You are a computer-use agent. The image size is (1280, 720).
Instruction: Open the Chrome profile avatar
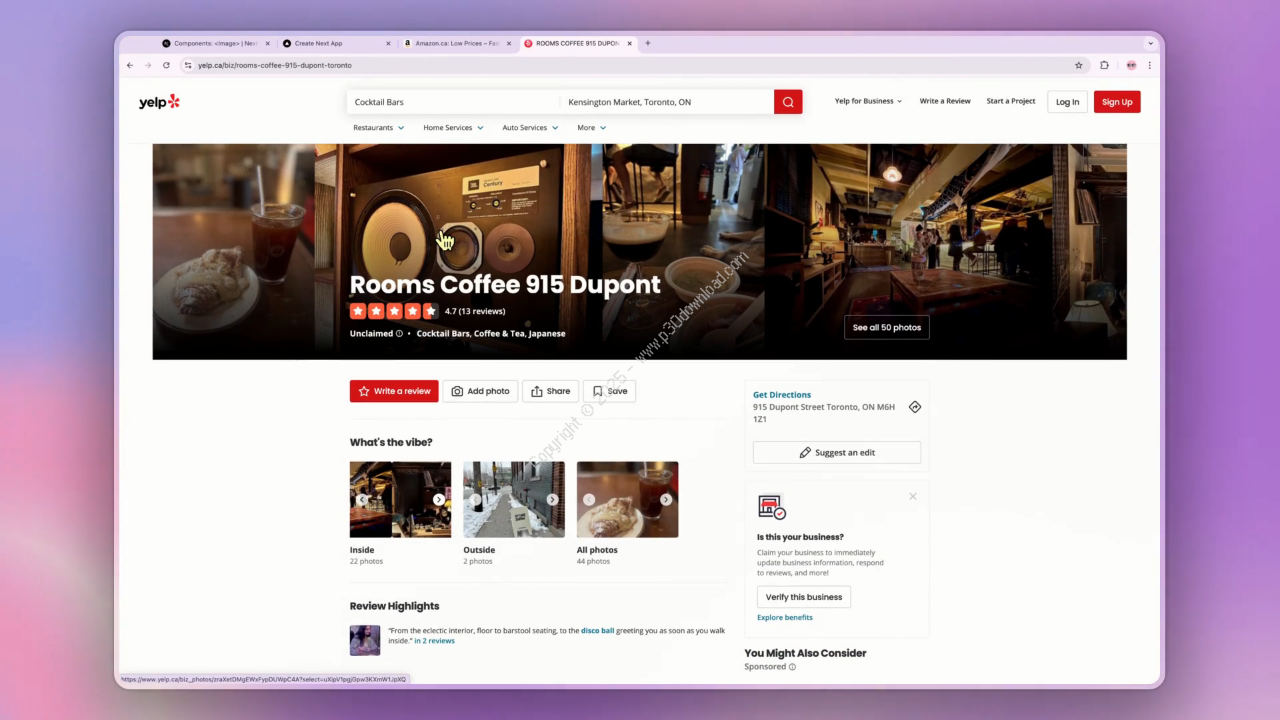[1131, 65]
